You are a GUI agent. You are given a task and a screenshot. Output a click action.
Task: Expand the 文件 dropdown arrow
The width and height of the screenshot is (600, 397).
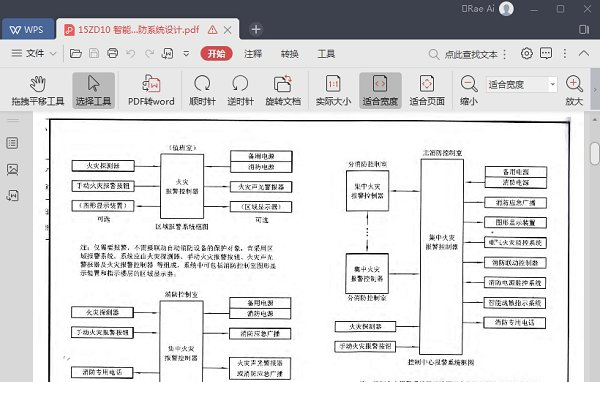tap(53, 54)
